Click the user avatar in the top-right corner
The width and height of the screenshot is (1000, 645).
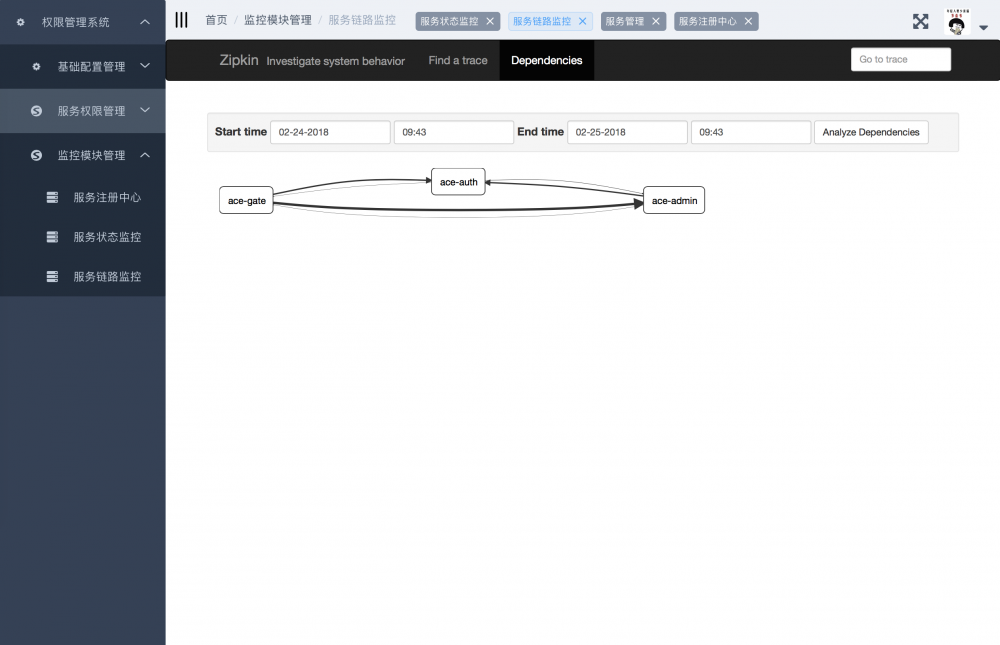[x=957, y=20]
